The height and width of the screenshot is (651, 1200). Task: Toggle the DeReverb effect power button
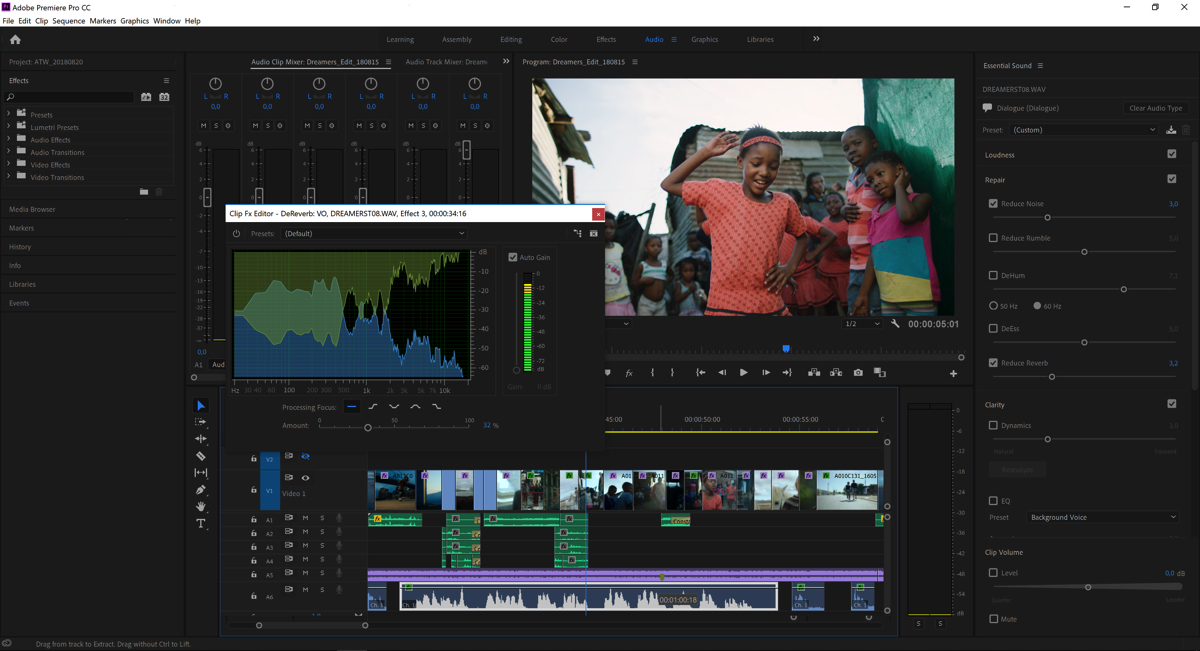237,234
